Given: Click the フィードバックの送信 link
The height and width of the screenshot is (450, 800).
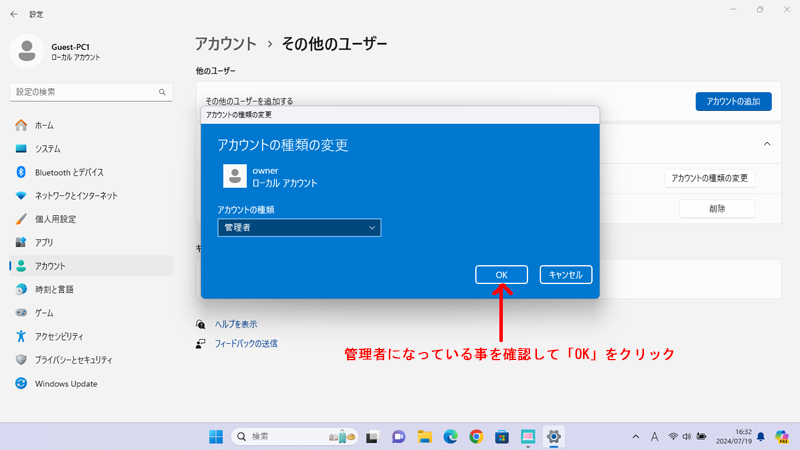Looking at the screenshot, I should click(x=246, y=343).
